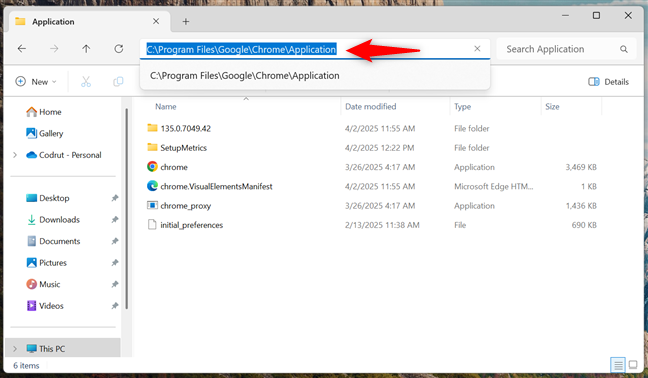Go back using the back arrow

tap(22, 49)
